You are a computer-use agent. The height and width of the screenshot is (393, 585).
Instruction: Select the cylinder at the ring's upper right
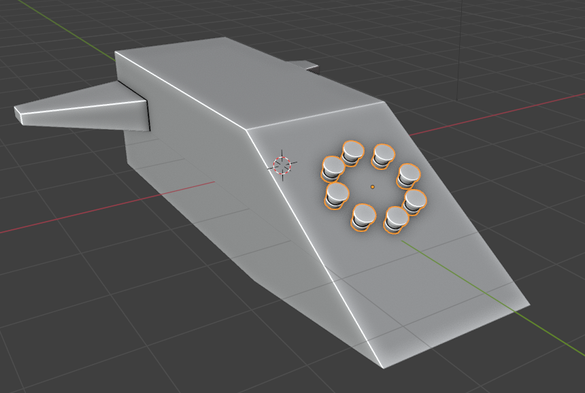point(383,156)
